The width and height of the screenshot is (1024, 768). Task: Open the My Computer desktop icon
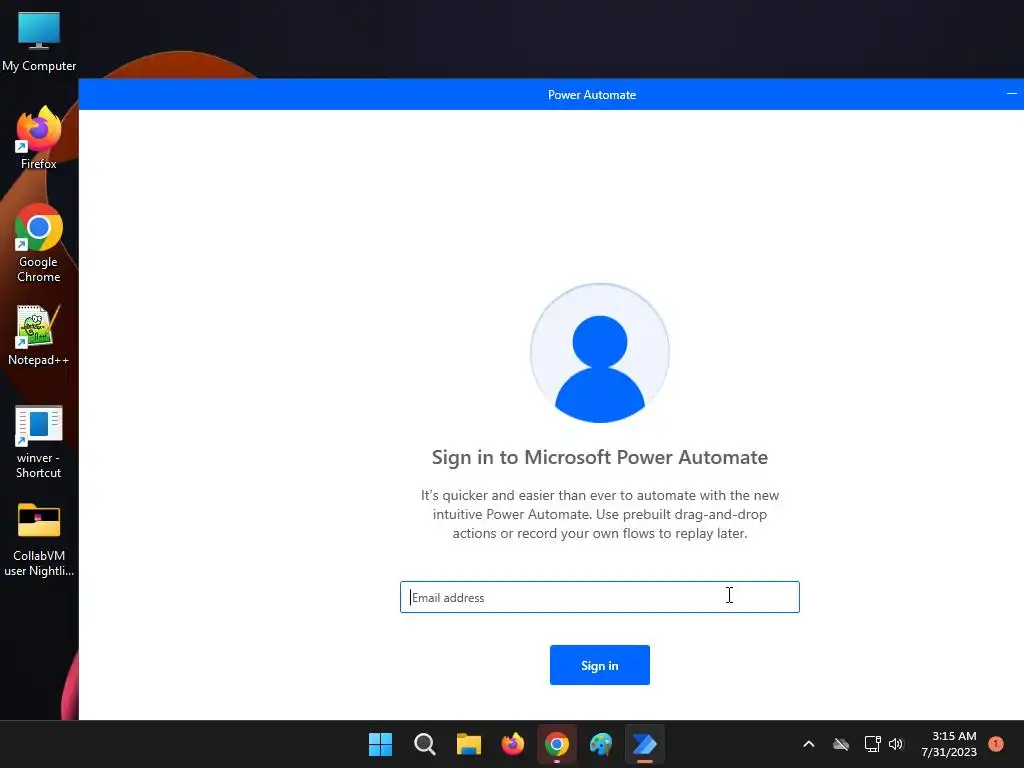point(39,42)
